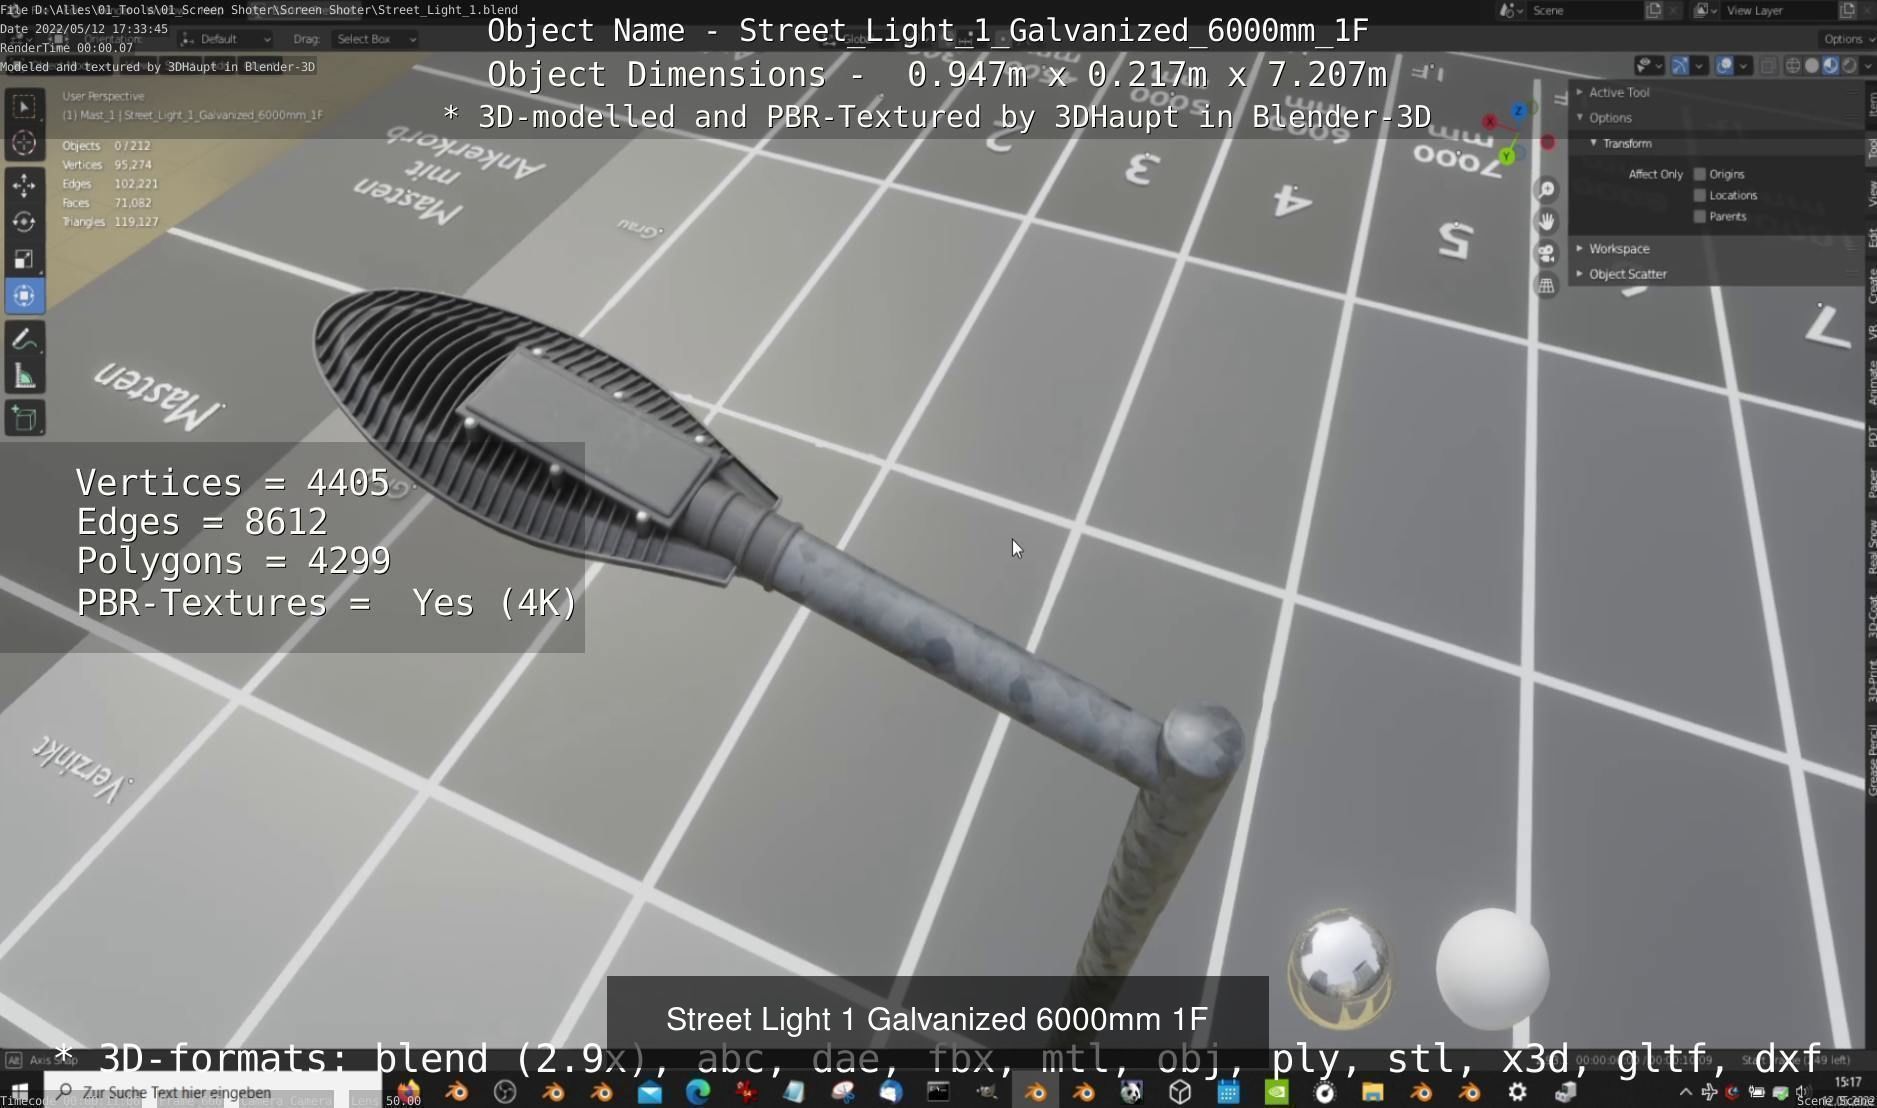1877x1108 pixels.
Task: Click the chrome HDRI preview sphere
Action: point(1340,967)
